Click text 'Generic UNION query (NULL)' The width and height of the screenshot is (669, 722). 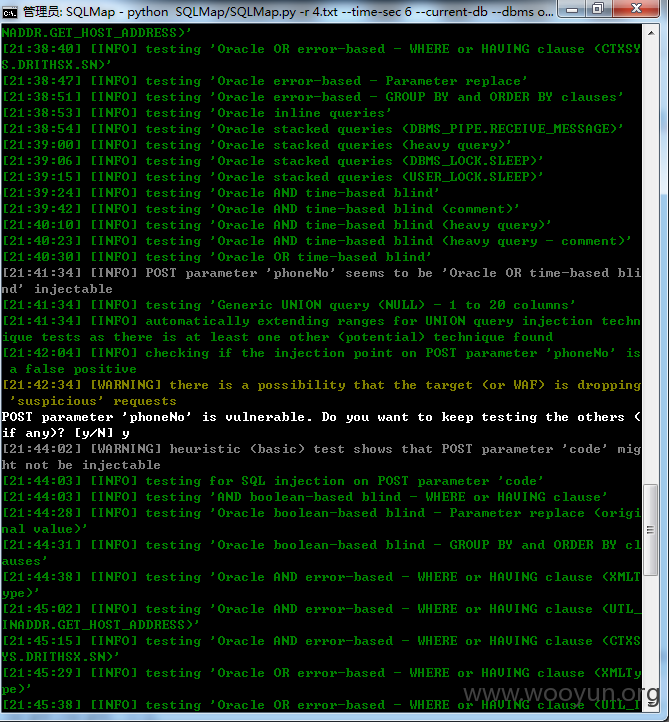pyautogui.click(x=320, y=305)
